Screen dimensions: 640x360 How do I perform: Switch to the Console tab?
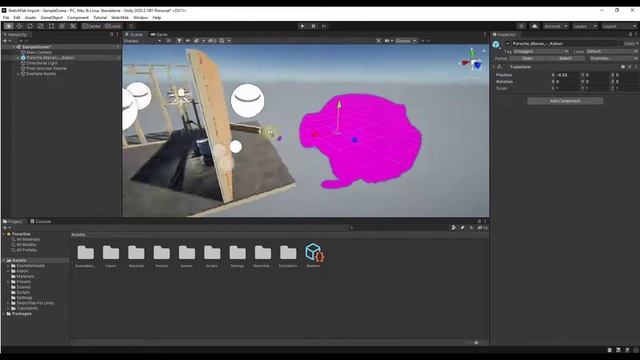40,221
